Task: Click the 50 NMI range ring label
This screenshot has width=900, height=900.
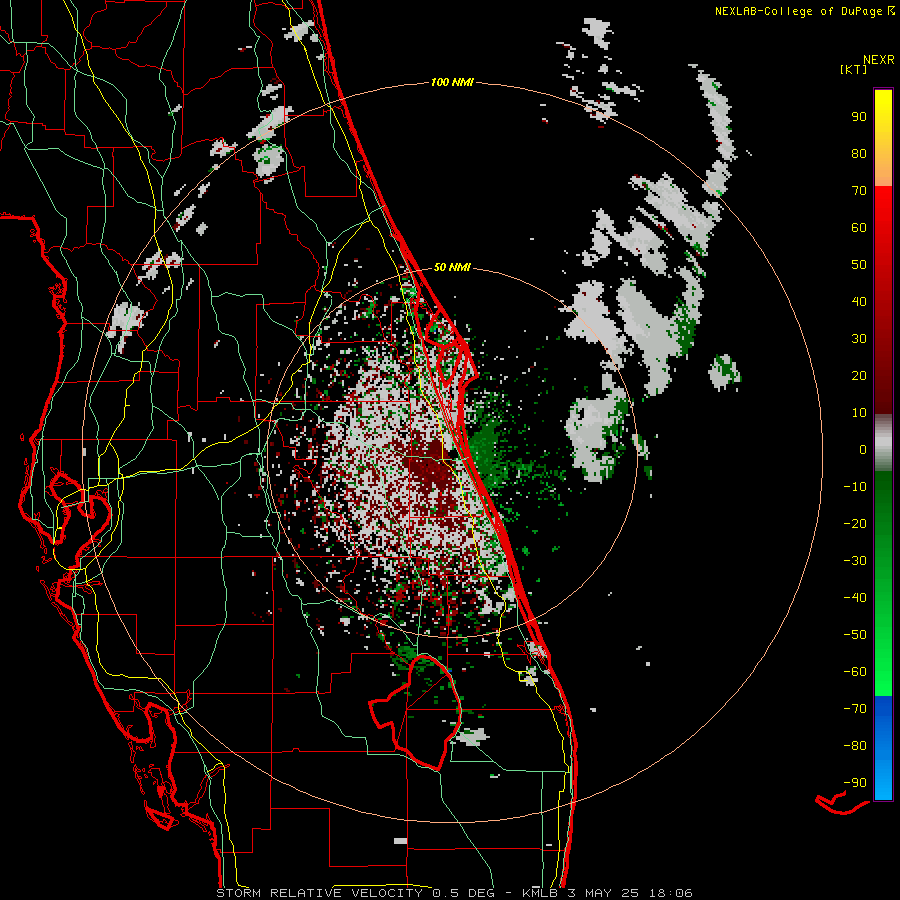Action: point(452,267)
